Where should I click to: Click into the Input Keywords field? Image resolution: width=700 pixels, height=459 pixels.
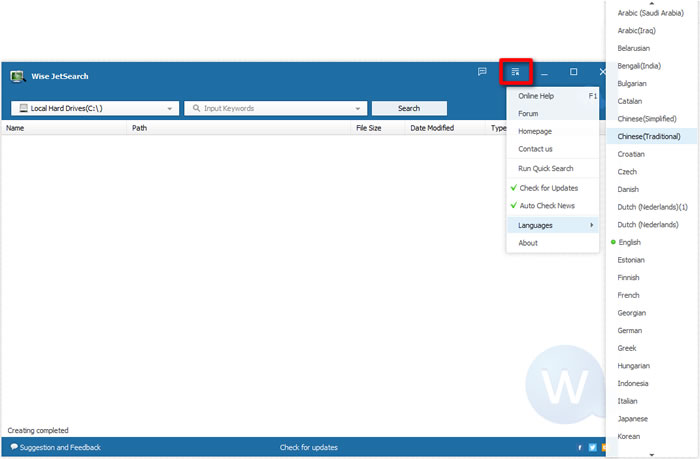pos(275,108)
